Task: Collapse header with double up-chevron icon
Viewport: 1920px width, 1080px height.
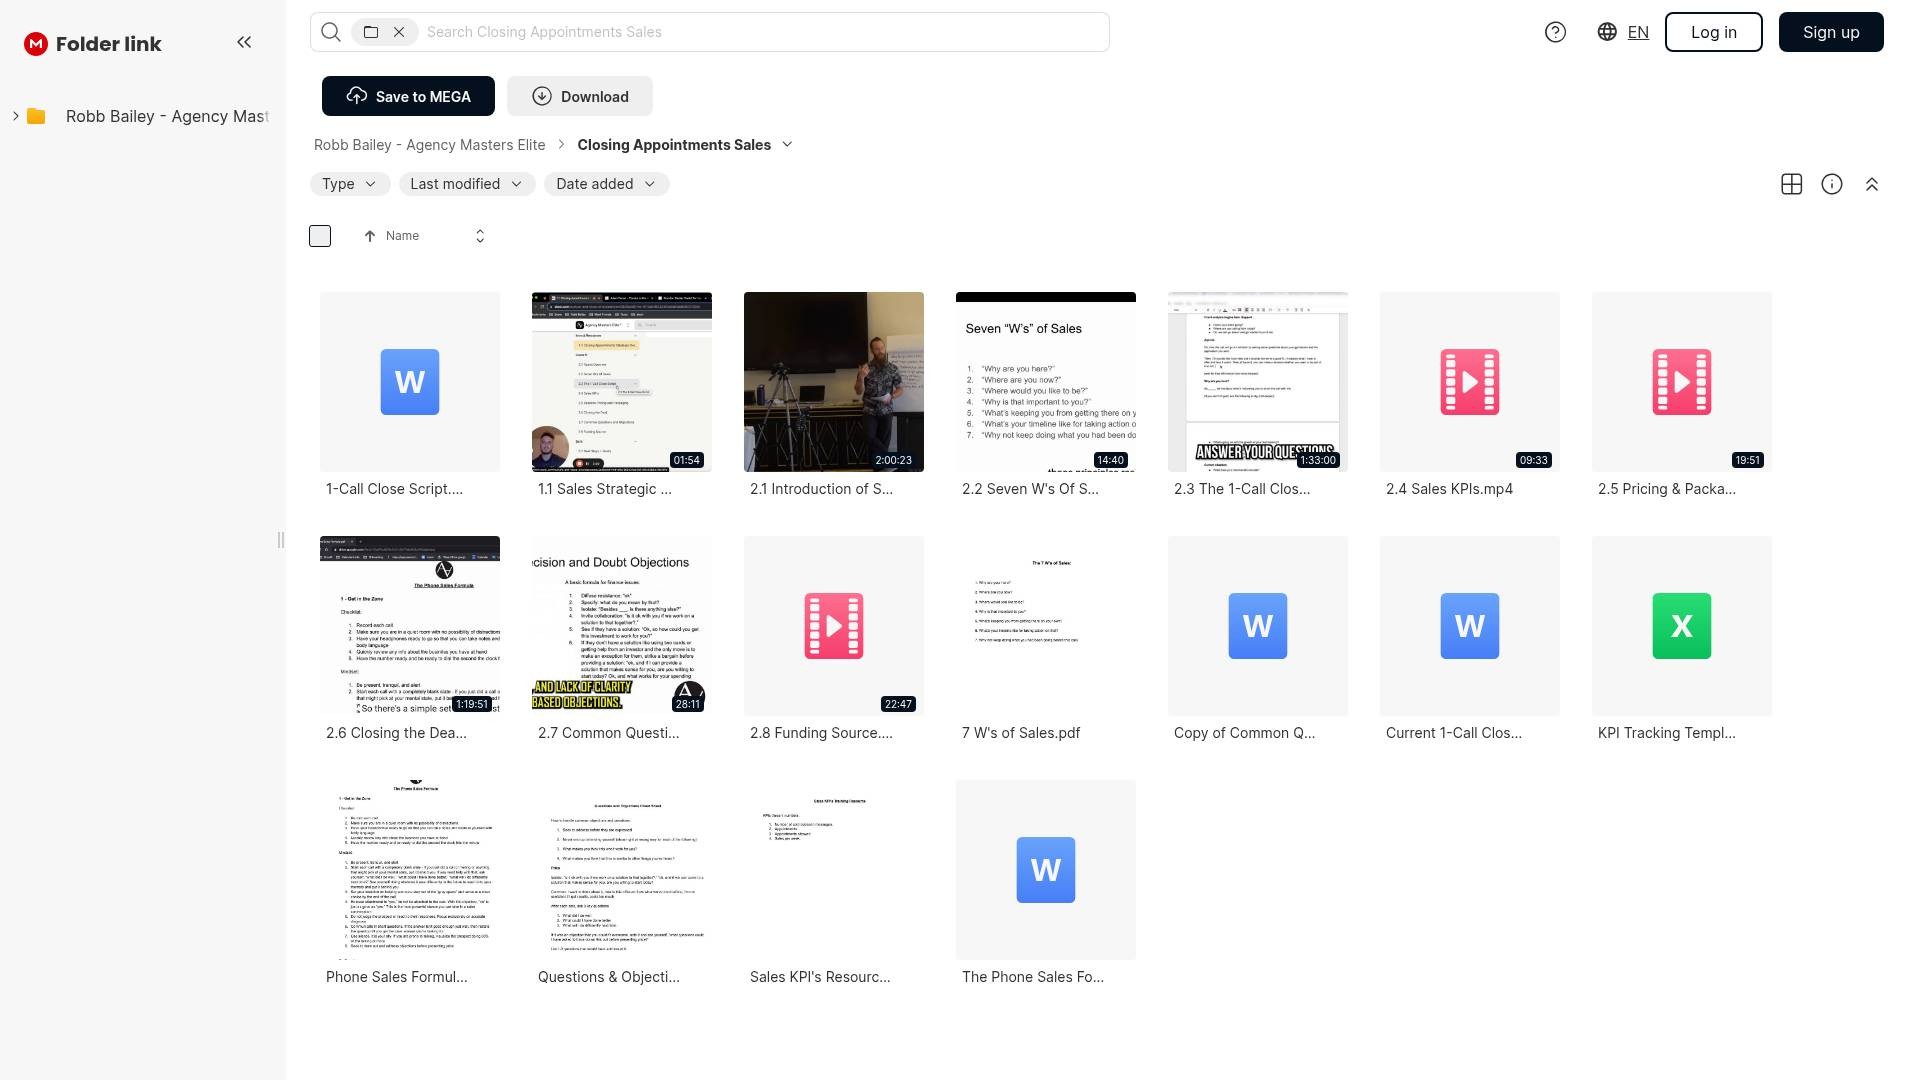Action: coord(1872,184)
